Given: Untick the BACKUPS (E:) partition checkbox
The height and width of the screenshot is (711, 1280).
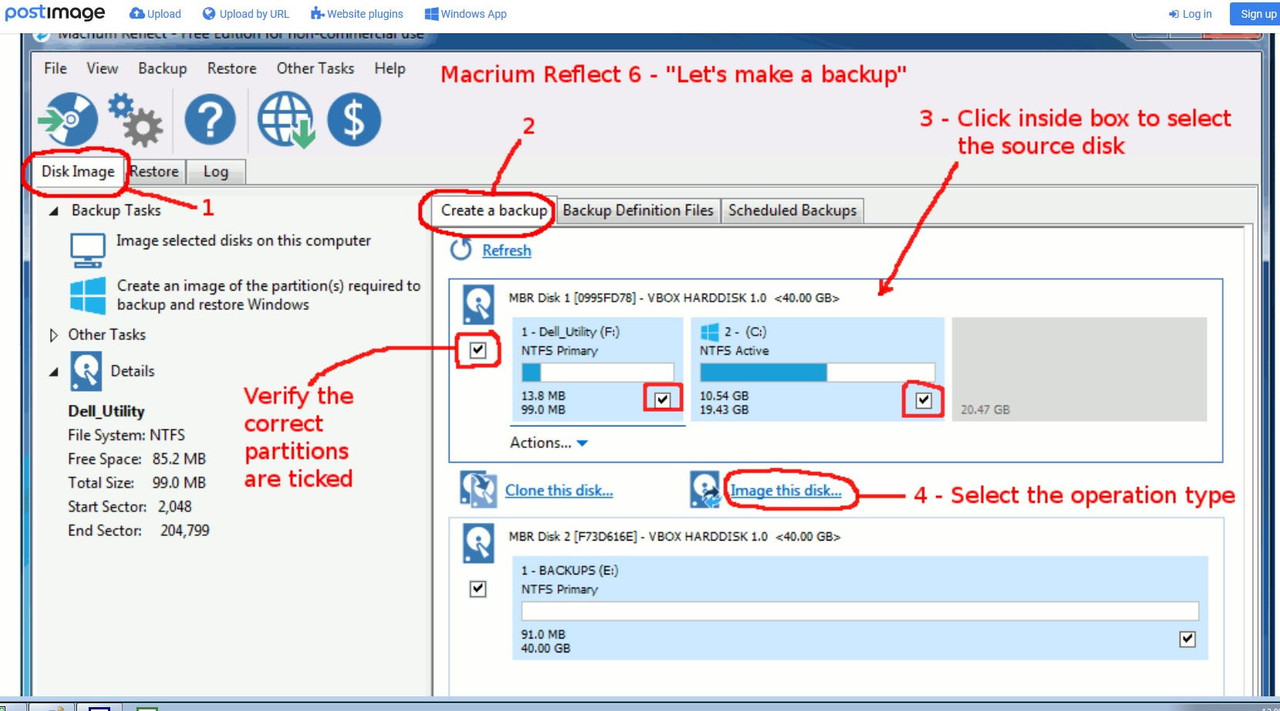Looking at the screenshot, I should pos(1187,639).
